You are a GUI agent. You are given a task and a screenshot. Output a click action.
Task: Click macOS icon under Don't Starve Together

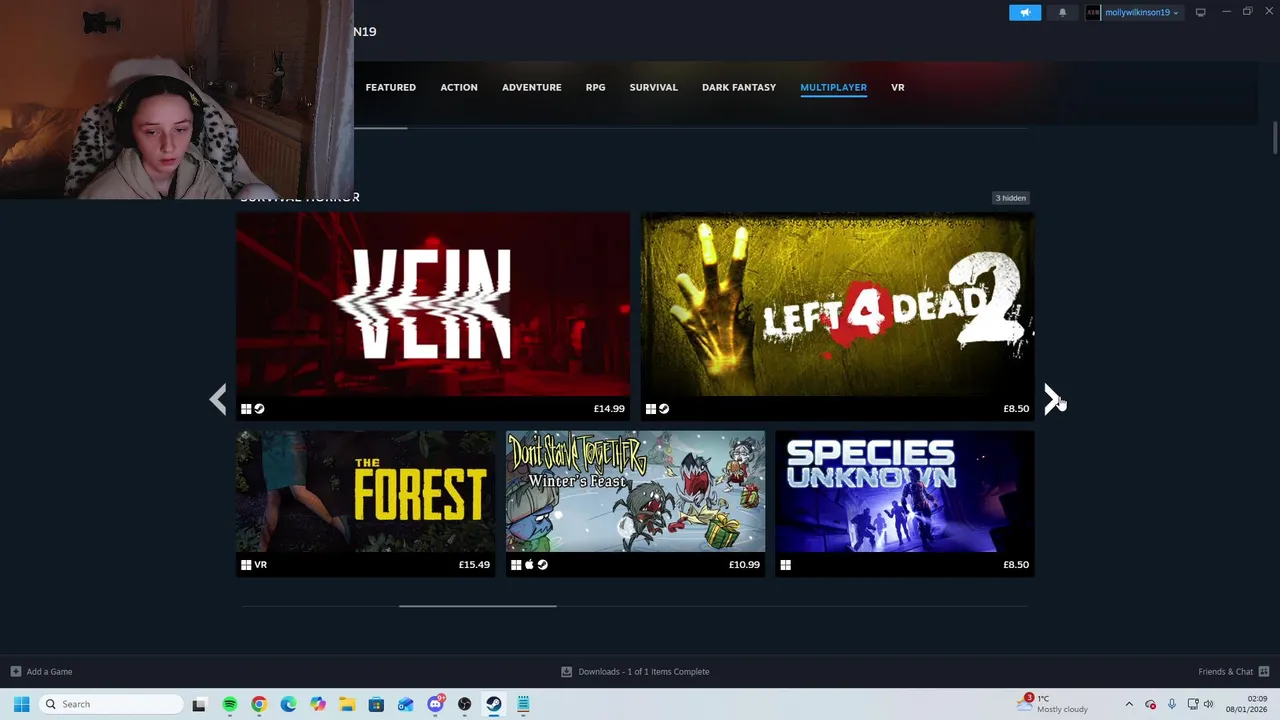[530, 565]
